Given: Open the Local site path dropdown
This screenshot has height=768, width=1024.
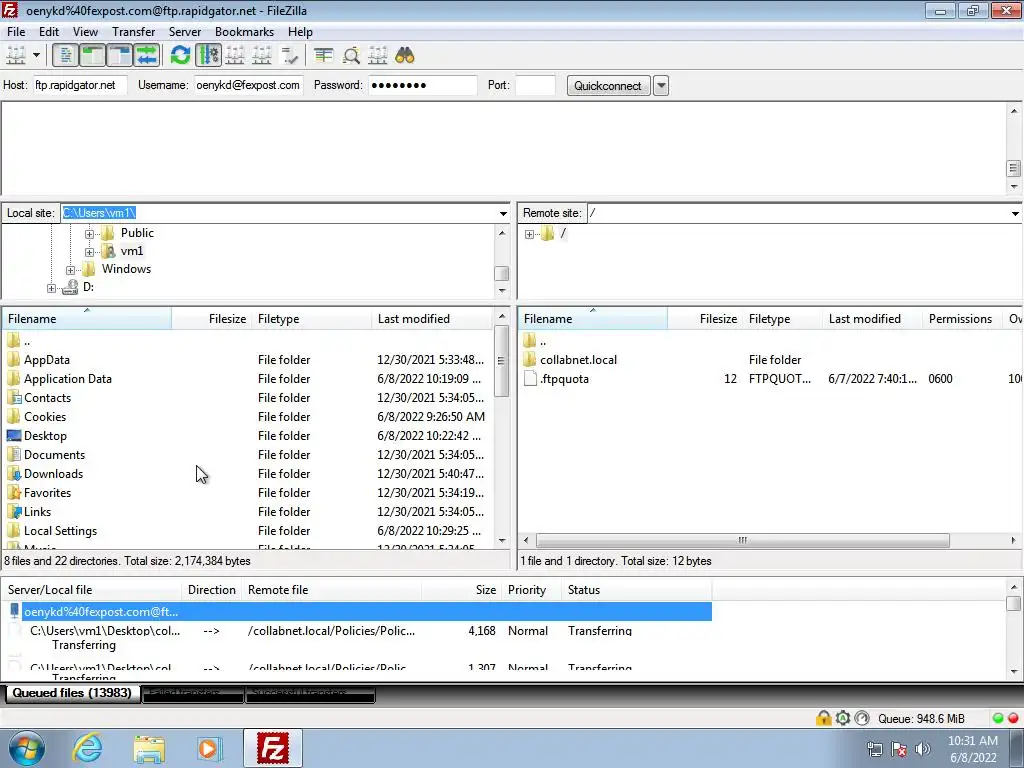Looking at the screenshot, I should coord(503,213).
